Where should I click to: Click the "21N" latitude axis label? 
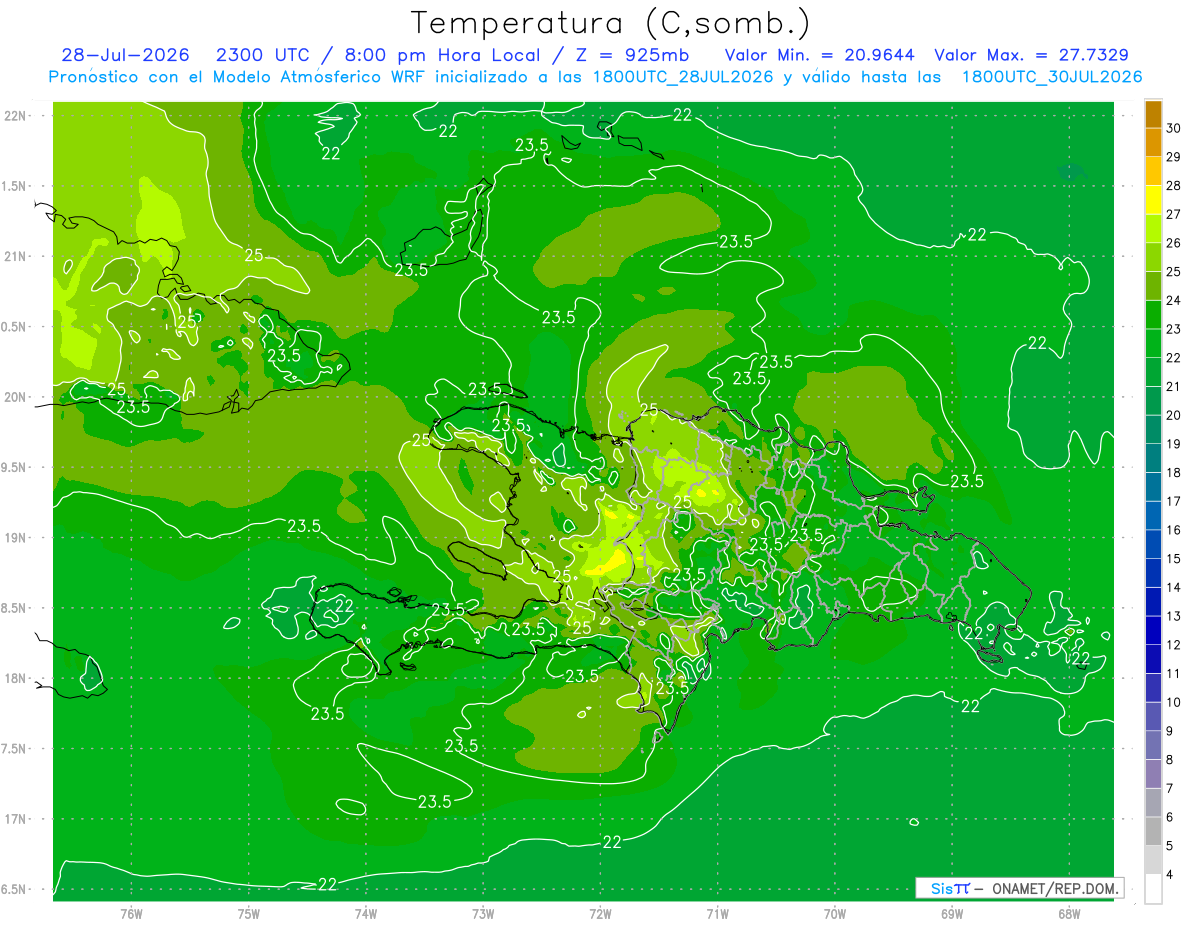[x=16, y=256]
